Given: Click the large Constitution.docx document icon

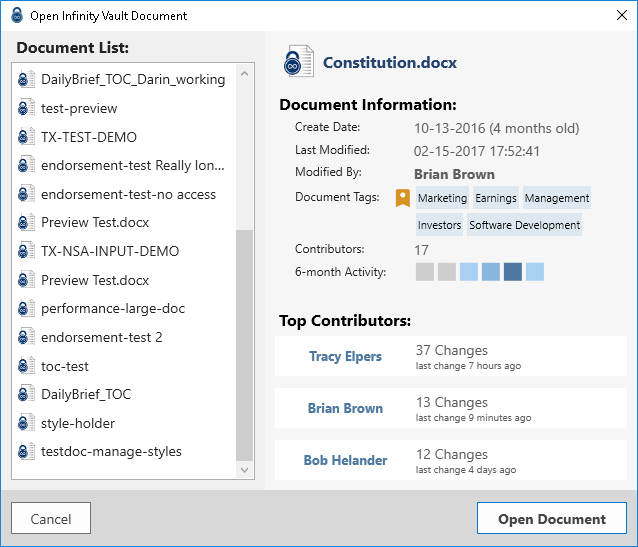Looking at the screenshot, I should (x=299, y=62).
